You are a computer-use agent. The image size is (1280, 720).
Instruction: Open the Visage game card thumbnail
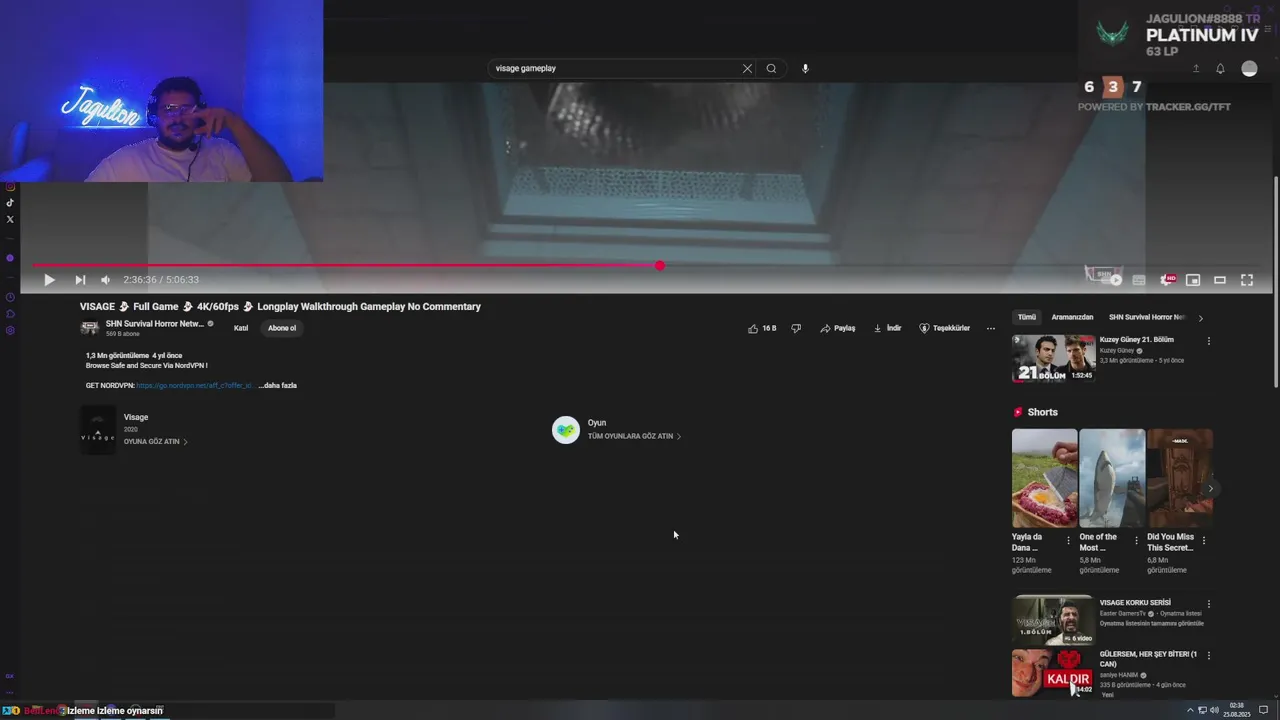[98, 429]
